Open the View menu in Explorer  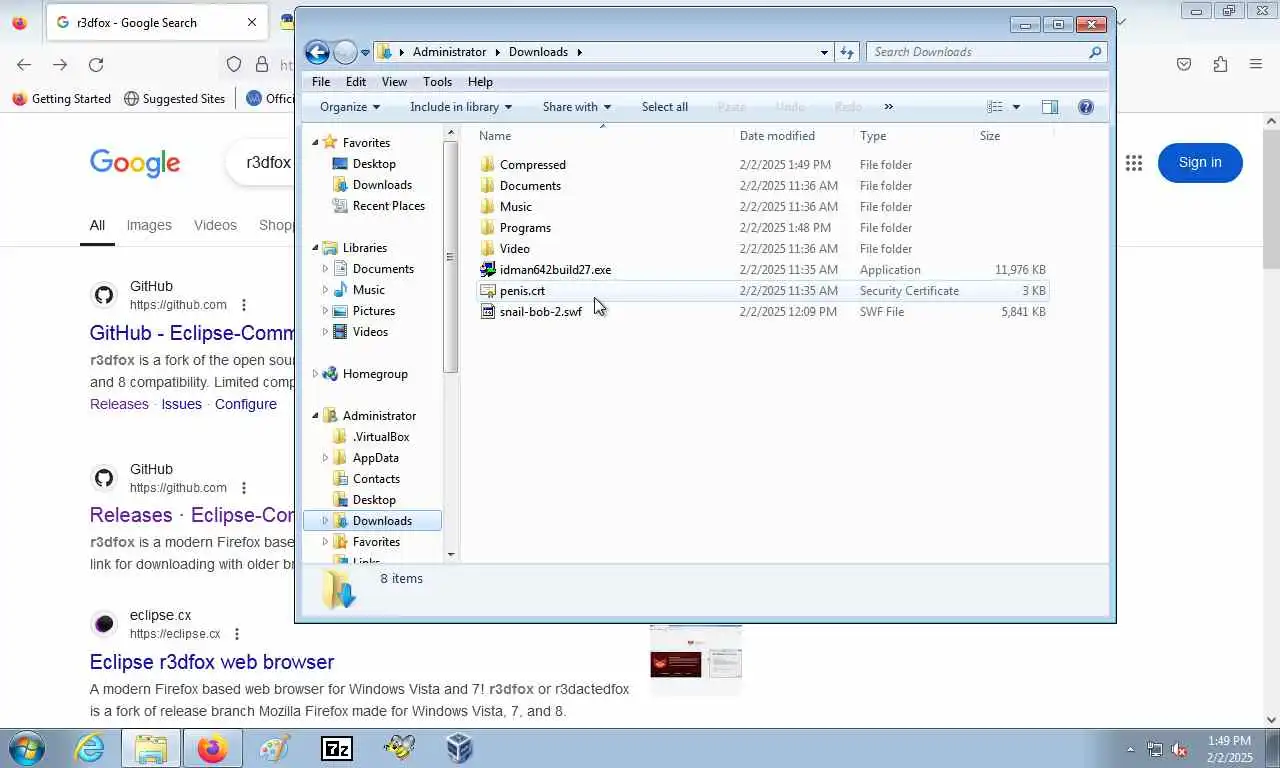point(394,82)
